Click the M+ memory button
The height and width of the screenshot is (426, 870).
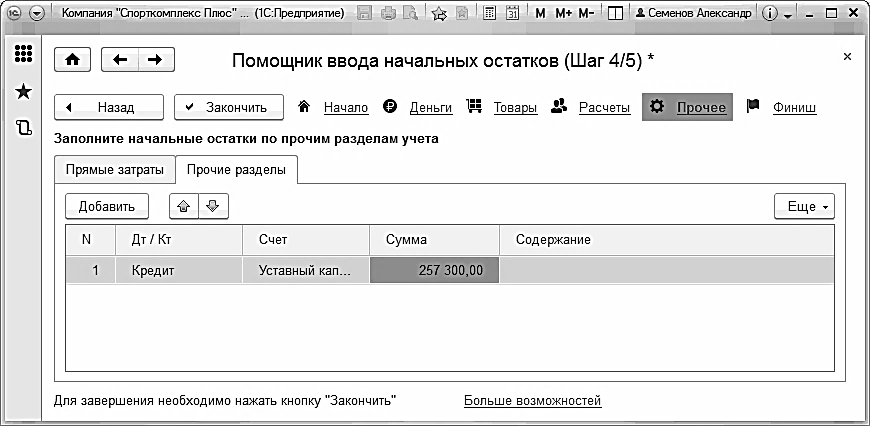pos(563,14)
